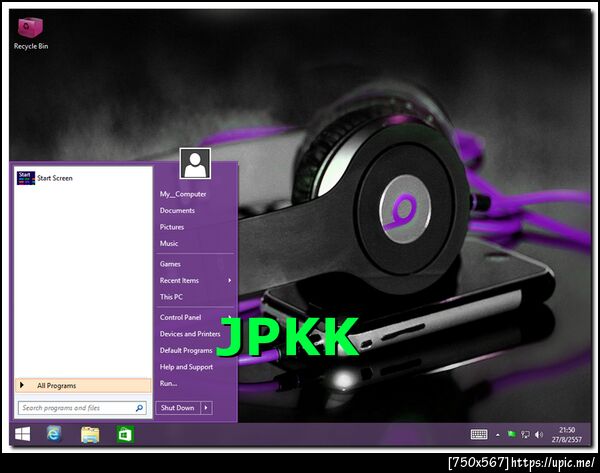This screenshot has width=600, height=473.
Task: Show hidden tray icons arrow
Action: [x=498, y=435]
